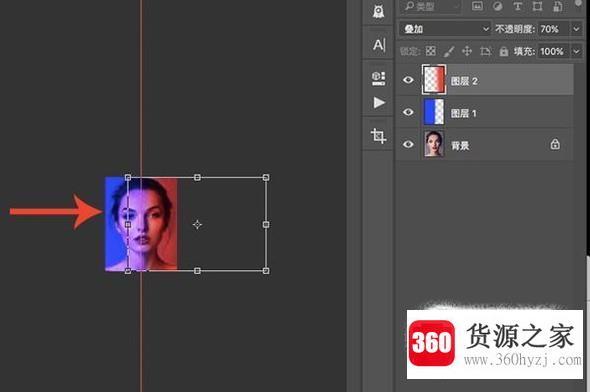This screenshot has height=392, width=590.
Task: Open the layer filter type dropdown (类型)
Action: click(x=430, y=6)
